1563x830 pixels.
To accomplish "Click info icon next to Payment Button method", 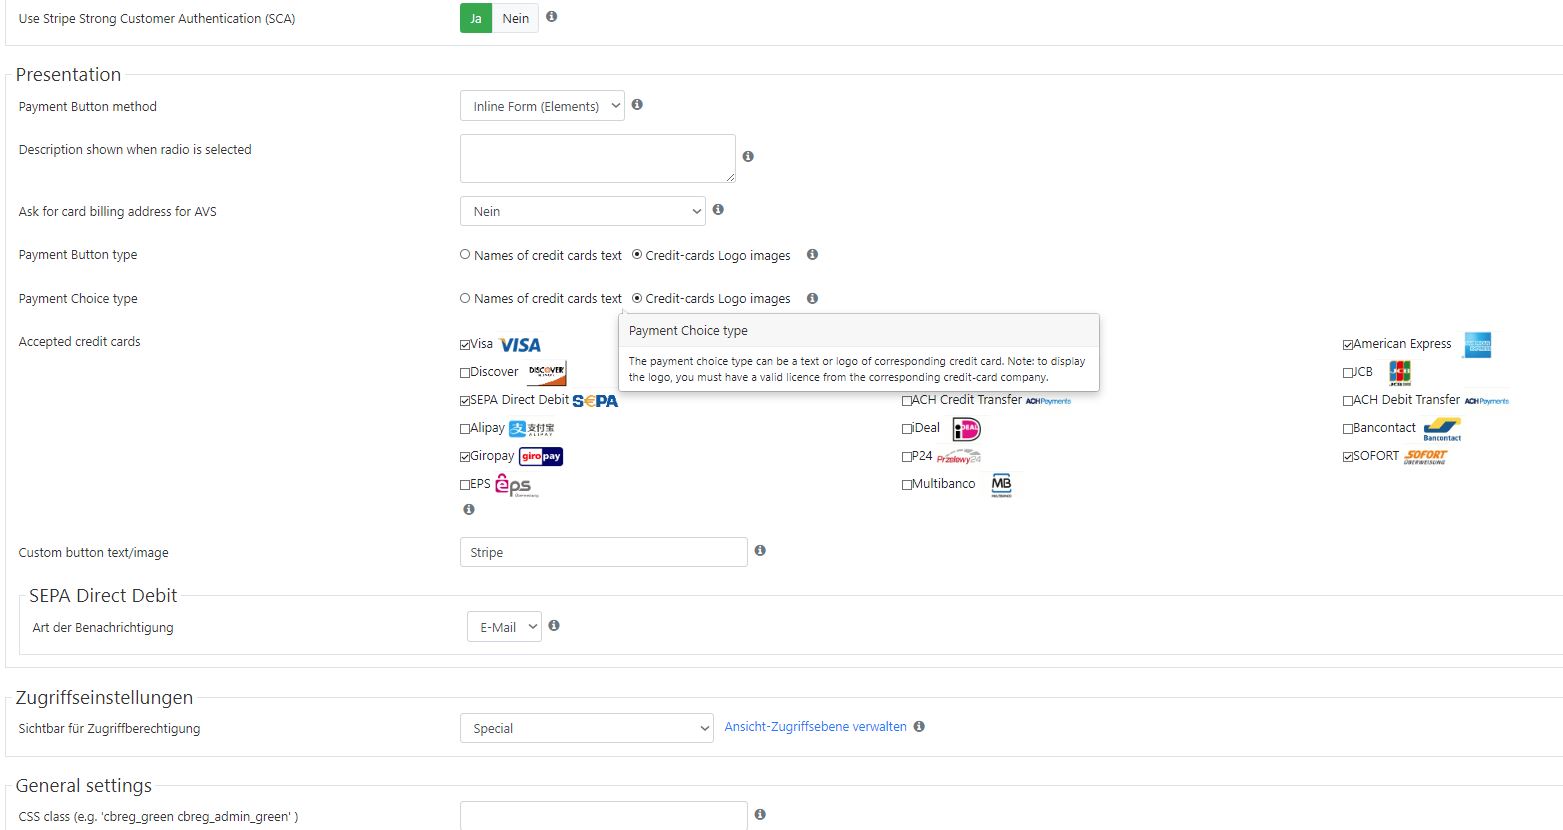I will (x=637, y=105).
